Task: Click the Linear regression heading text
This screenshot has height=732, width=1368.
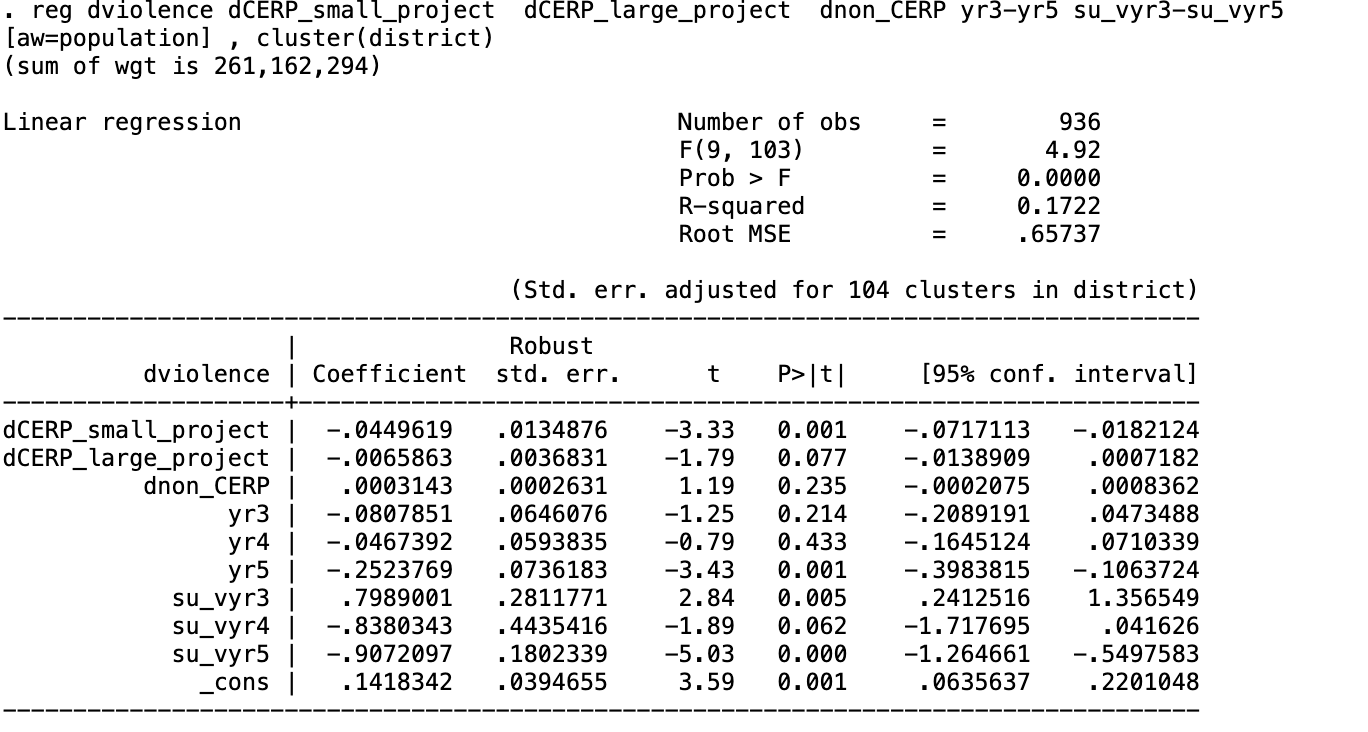Action: (x=122, y=122)
